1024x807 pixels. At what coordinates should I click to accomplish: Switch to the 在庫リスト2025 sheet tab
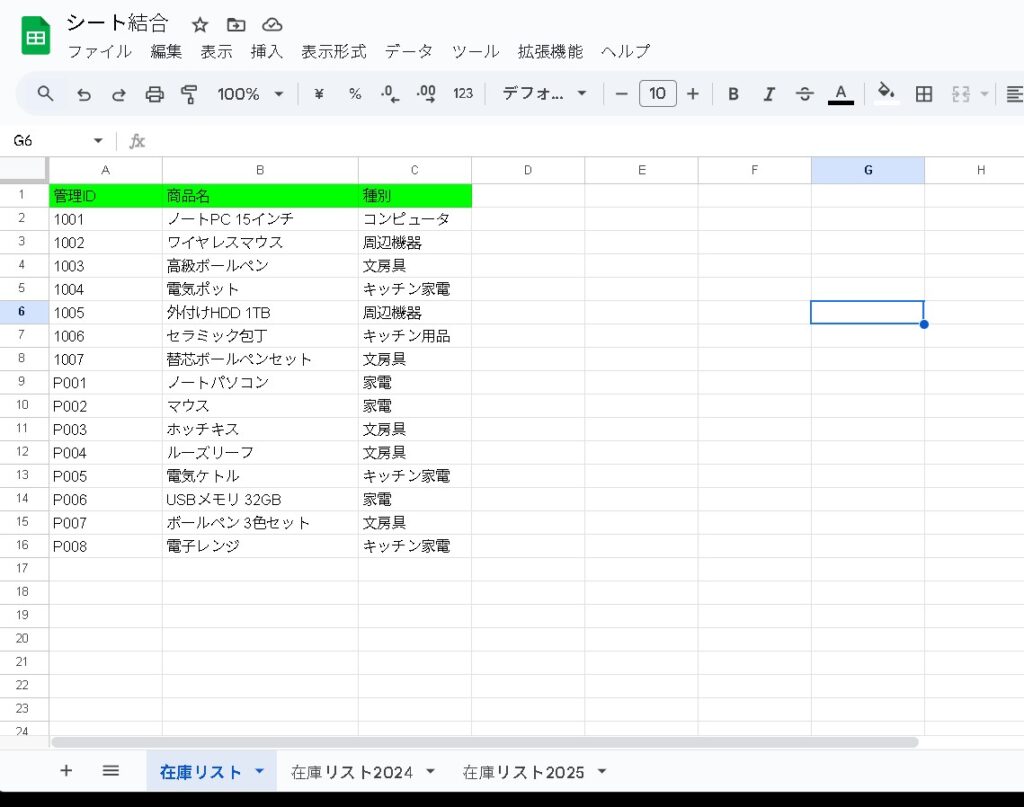click(x=523, y=771)
